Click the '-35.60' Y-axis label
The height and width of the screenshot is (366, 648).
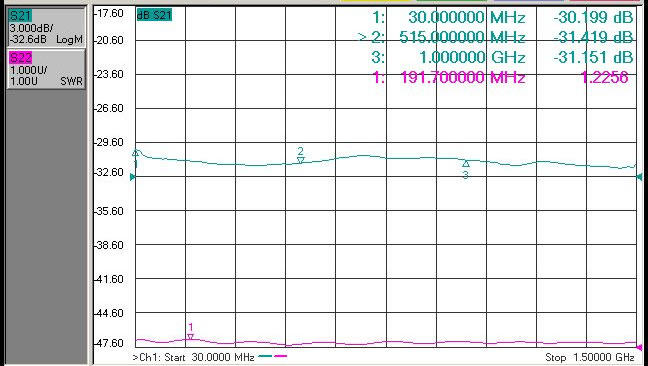109,211
